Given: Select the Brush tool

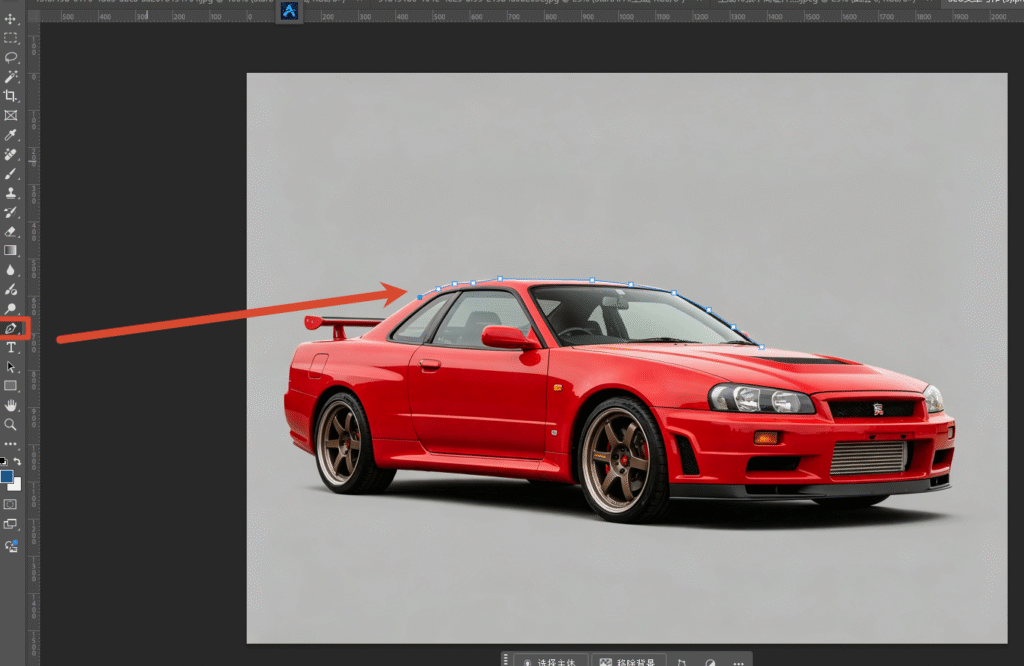Looking at the screenshot, I should (x=10, y=174).
